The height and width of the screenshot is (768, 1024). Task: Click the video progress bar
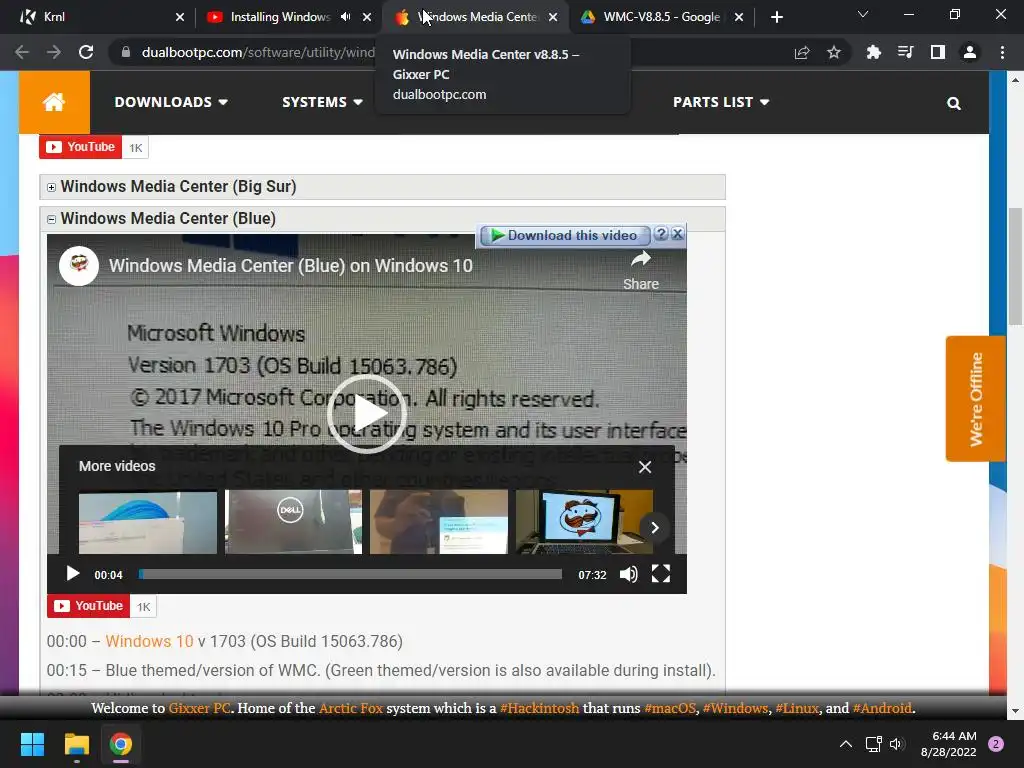tap(350, 574)
